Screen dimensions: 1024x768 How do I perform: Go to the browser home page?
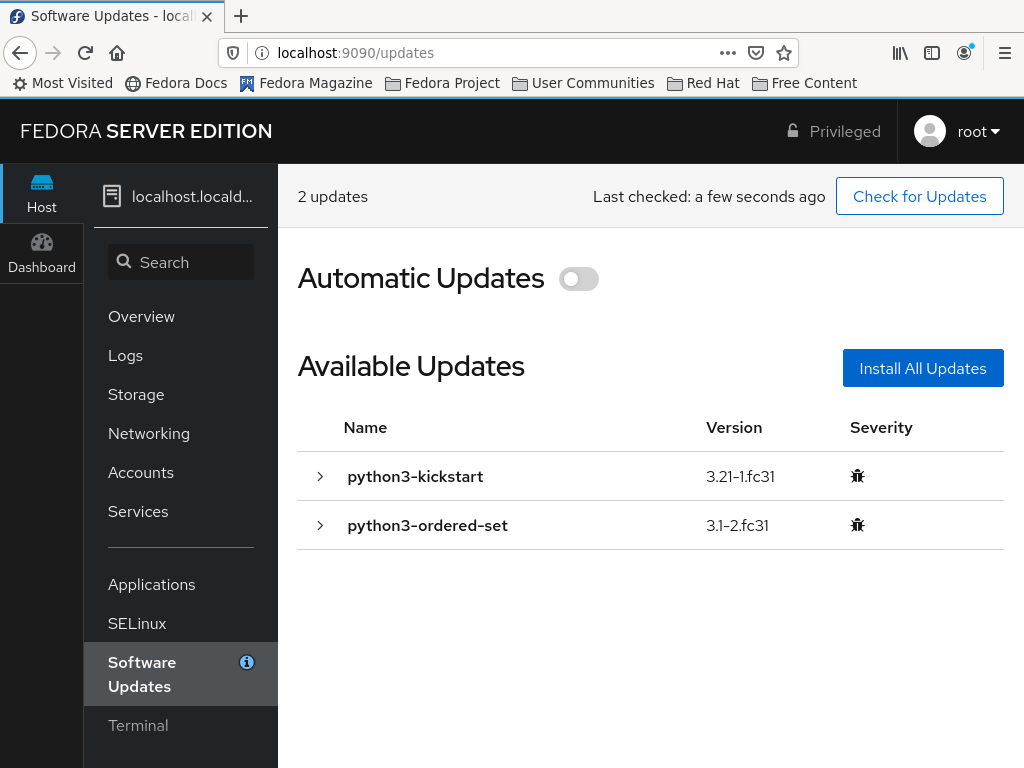(x=117, y=53)
